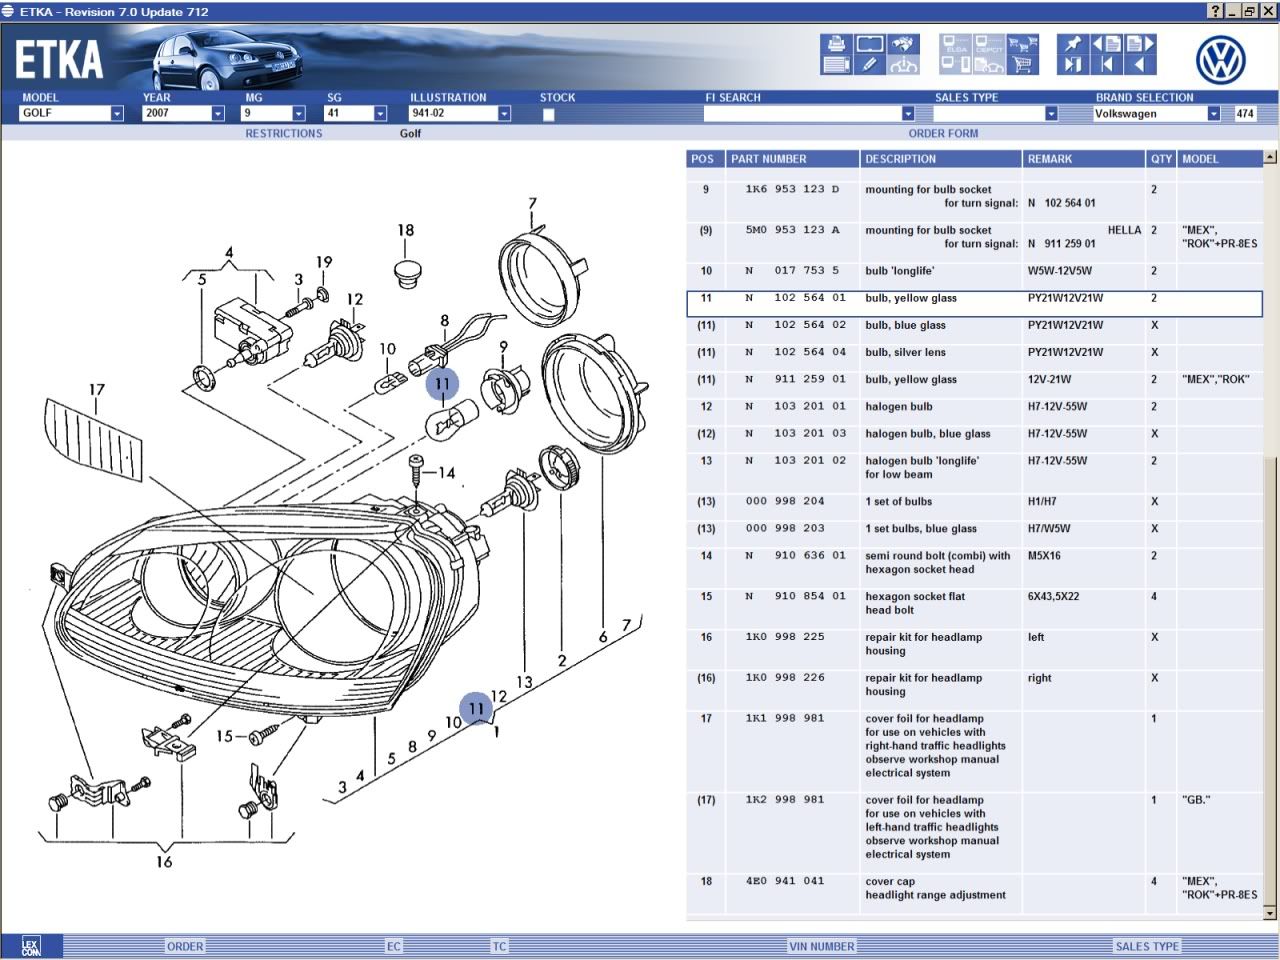Click callout 18 above the cover cap
Screen dimensions: 1280x960
tap(405, 230)
